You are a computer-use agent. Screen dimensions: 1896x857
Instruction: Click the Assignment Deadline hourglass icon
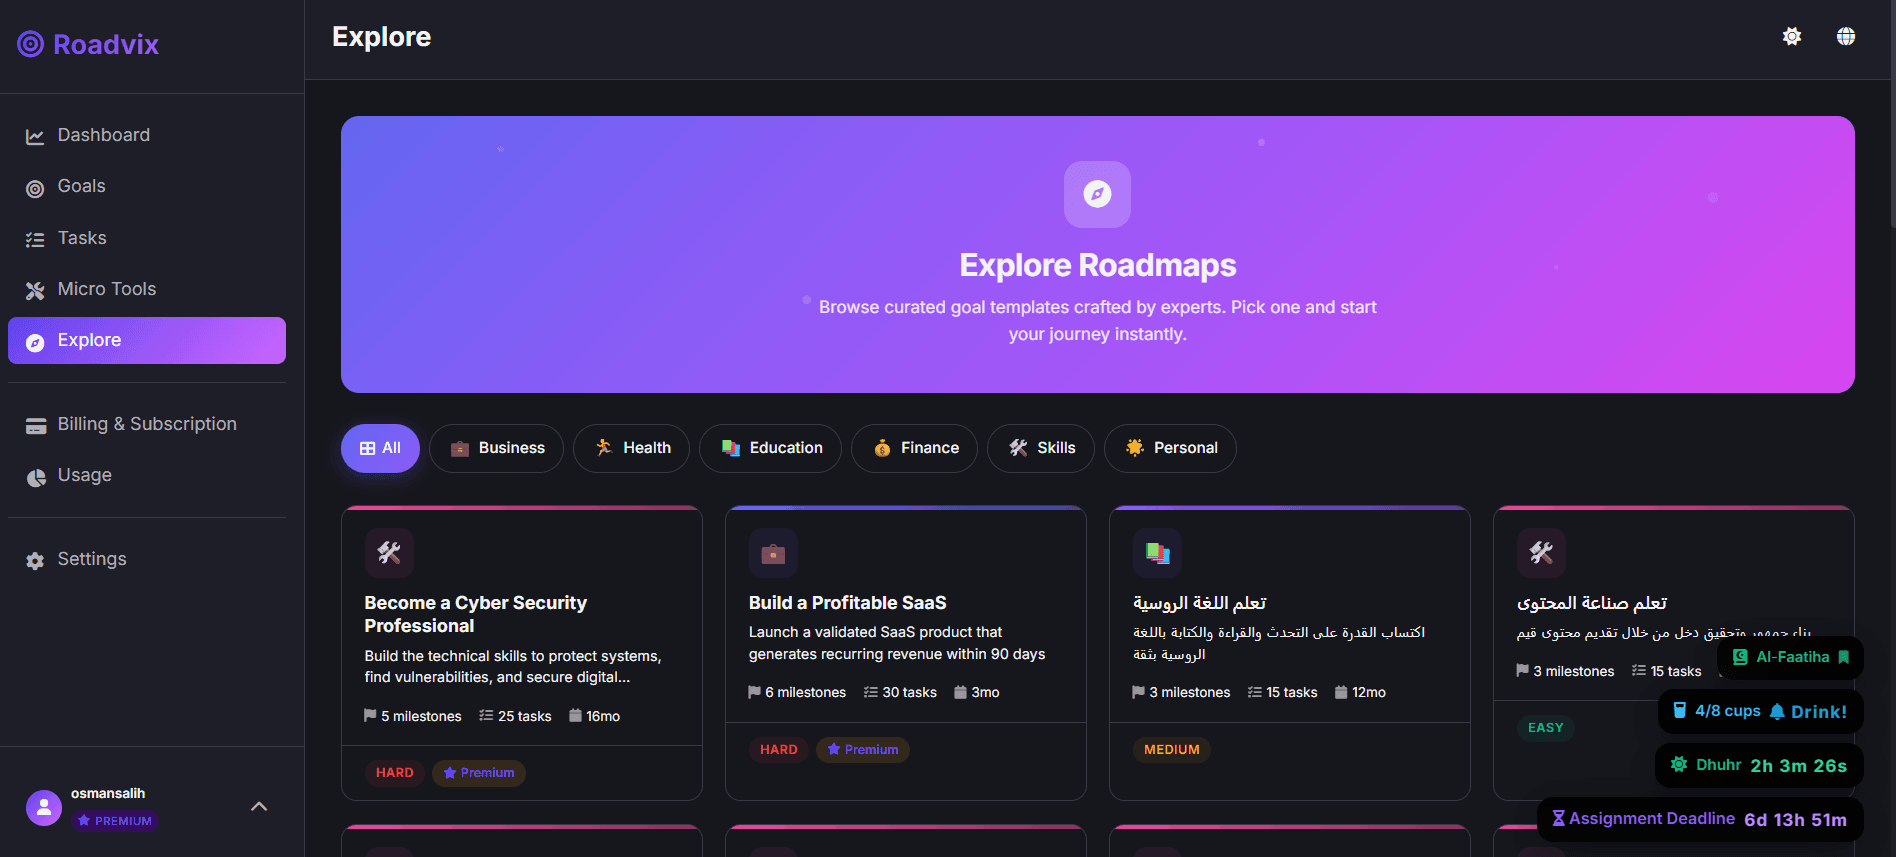[1558, 818]
